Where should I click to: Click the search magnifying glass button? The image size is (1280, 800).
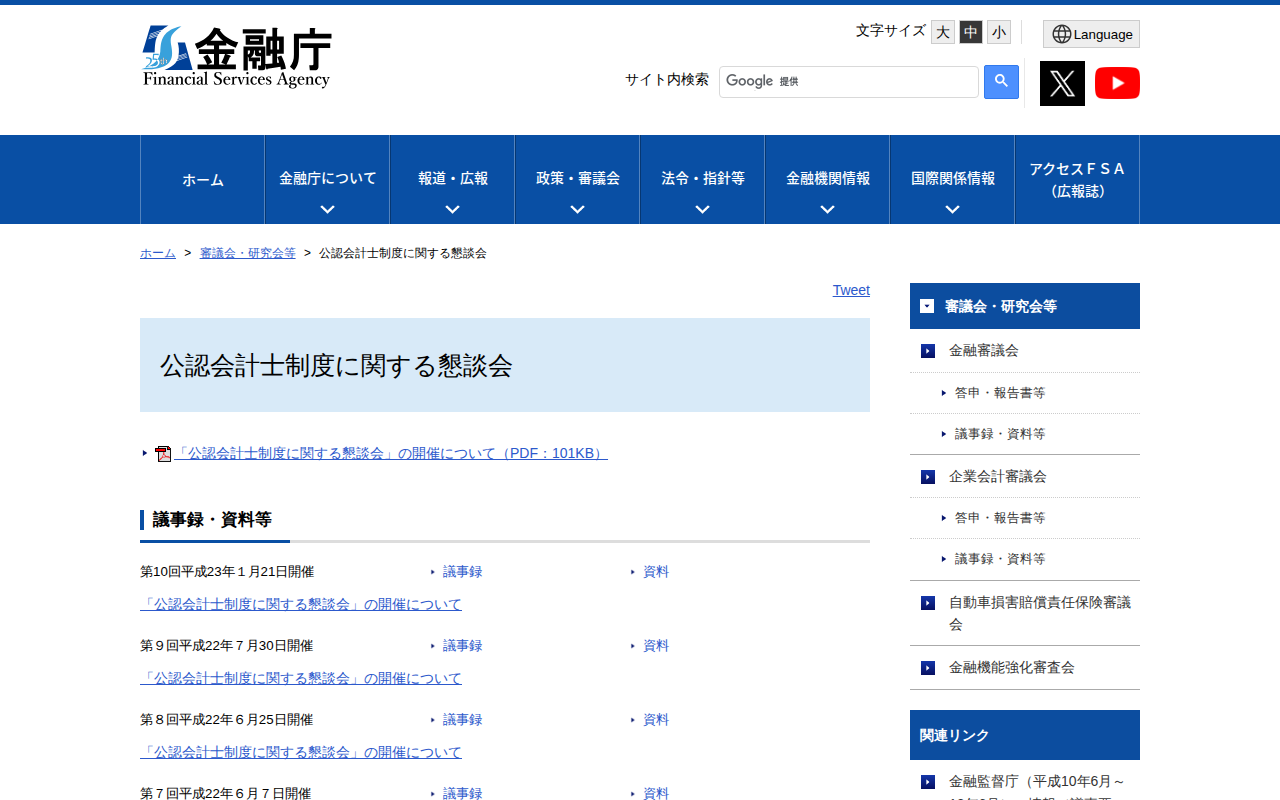[1001, 81]
